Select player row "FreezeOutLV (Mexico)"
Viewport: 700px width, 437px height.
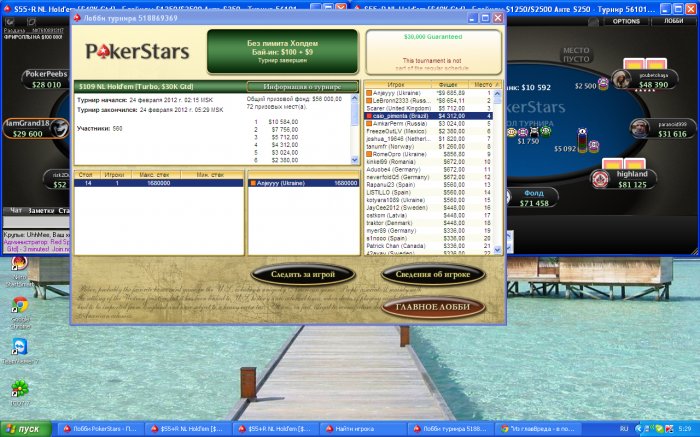[429, 131]
